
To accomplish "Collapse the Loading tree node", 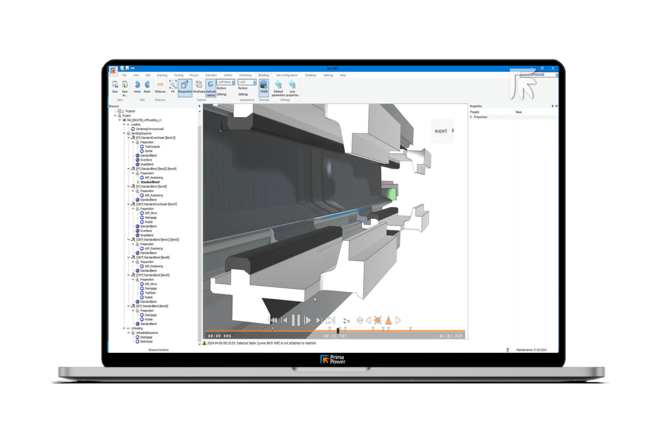I will tap(124, 125).
